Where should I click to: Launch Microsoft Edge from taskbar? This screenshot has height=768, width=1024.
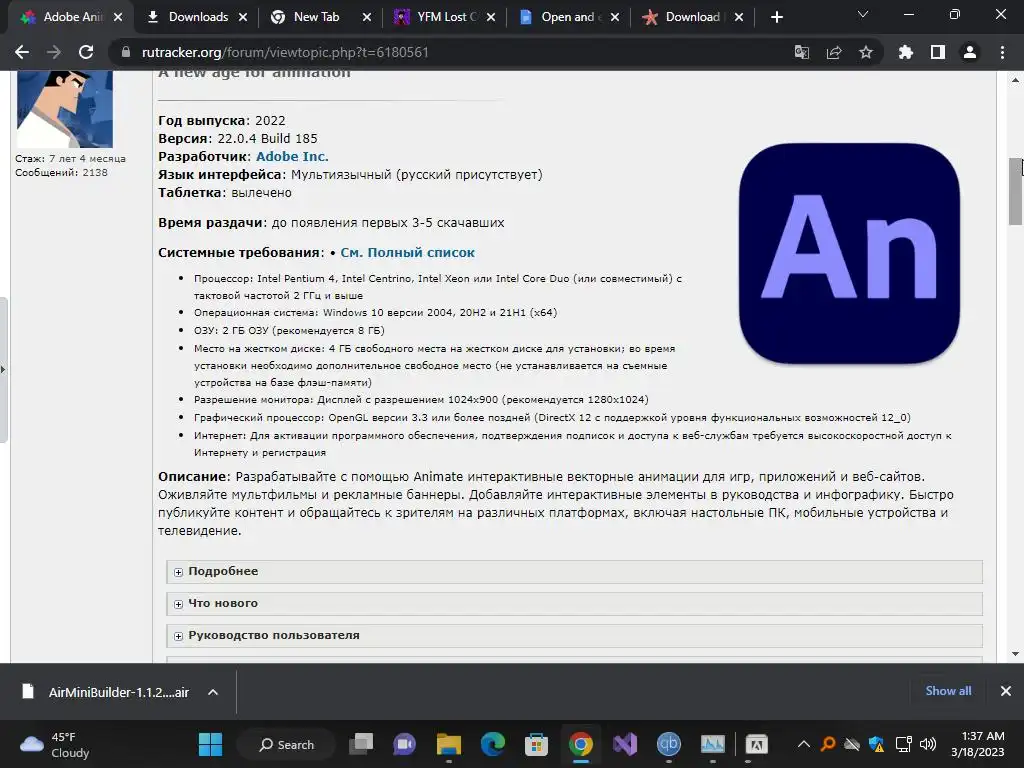[x=492, y=744]
